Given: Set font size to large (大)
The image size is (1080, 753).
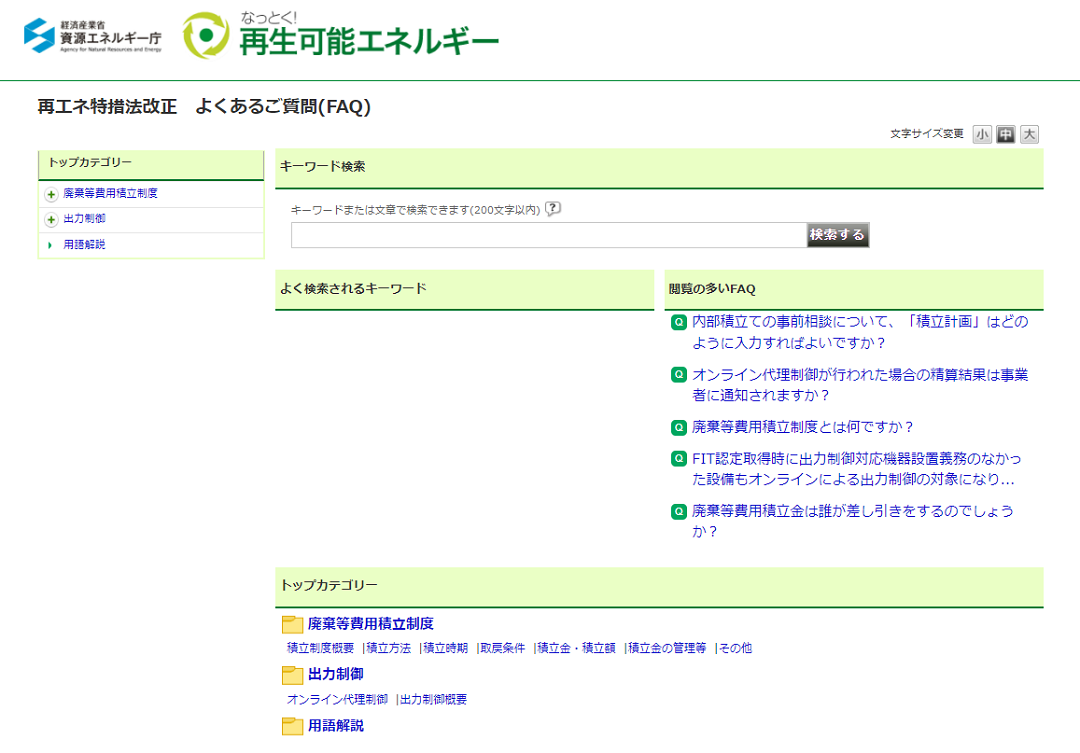Looking at the screenshot, I should point(1029,134).
